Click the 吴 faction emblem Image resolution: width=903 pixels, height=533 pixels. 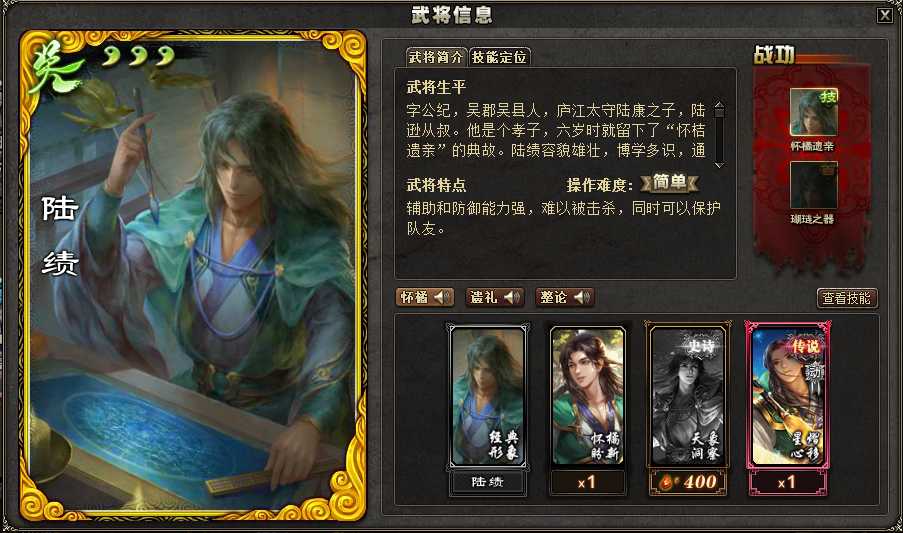click(x=55, y=68)
